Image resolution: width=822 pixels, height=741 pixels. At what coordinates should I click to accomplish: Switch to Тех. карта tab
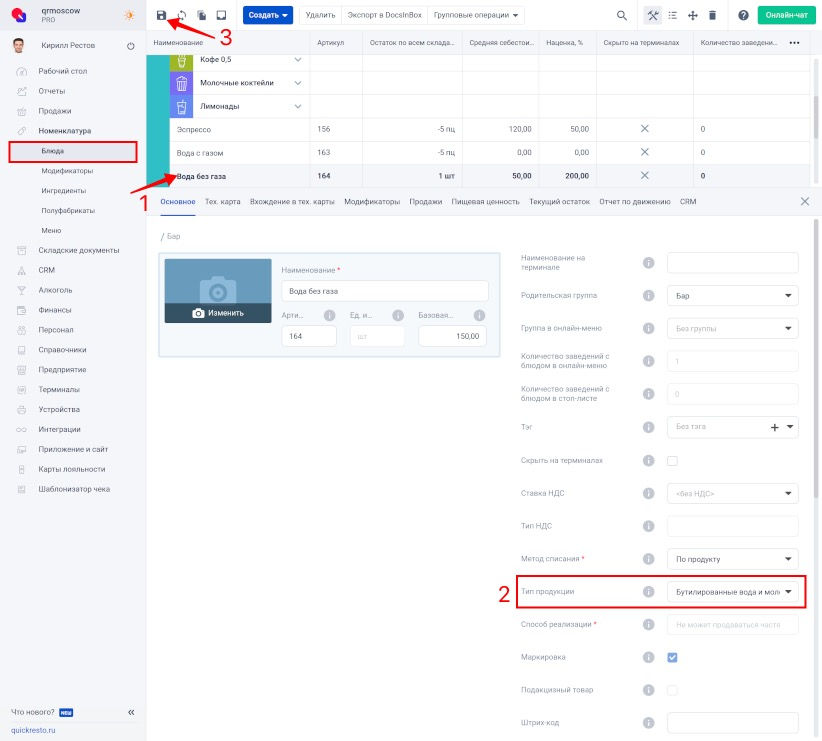222,201
